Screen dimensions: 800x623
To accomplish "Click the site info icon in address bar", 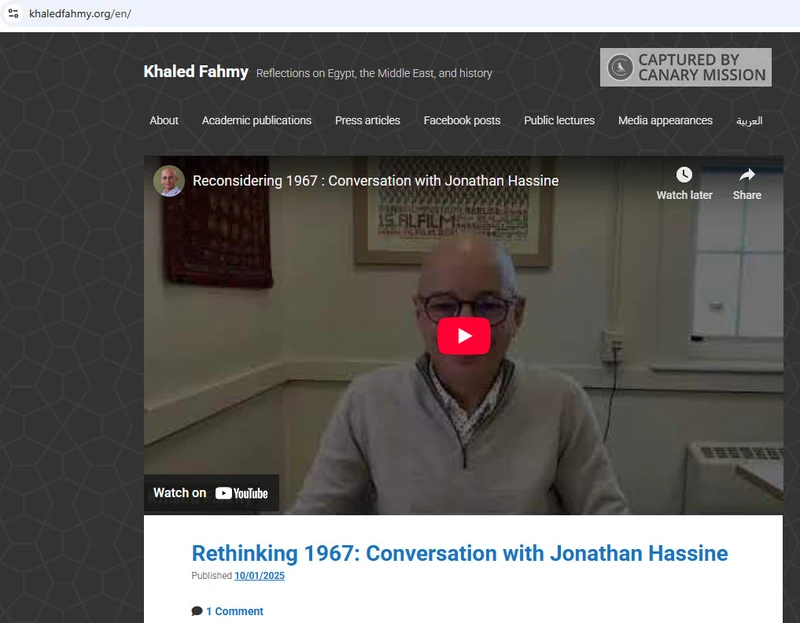I will pyautogui.click(x=13, y=13).
